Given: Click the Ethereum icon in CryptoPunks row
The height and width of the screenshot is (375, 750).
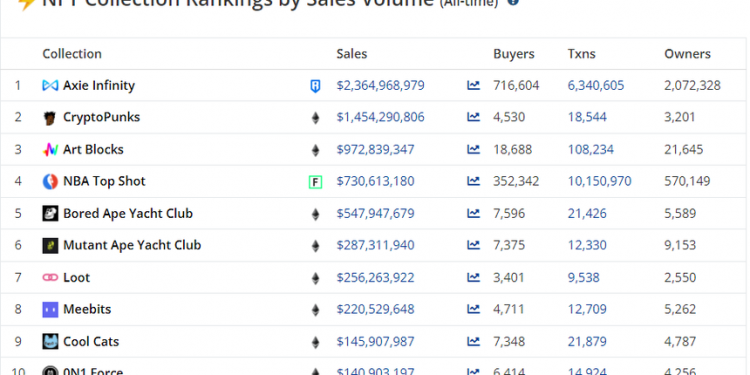Looking at the screenshot, I should coord(315,118).
